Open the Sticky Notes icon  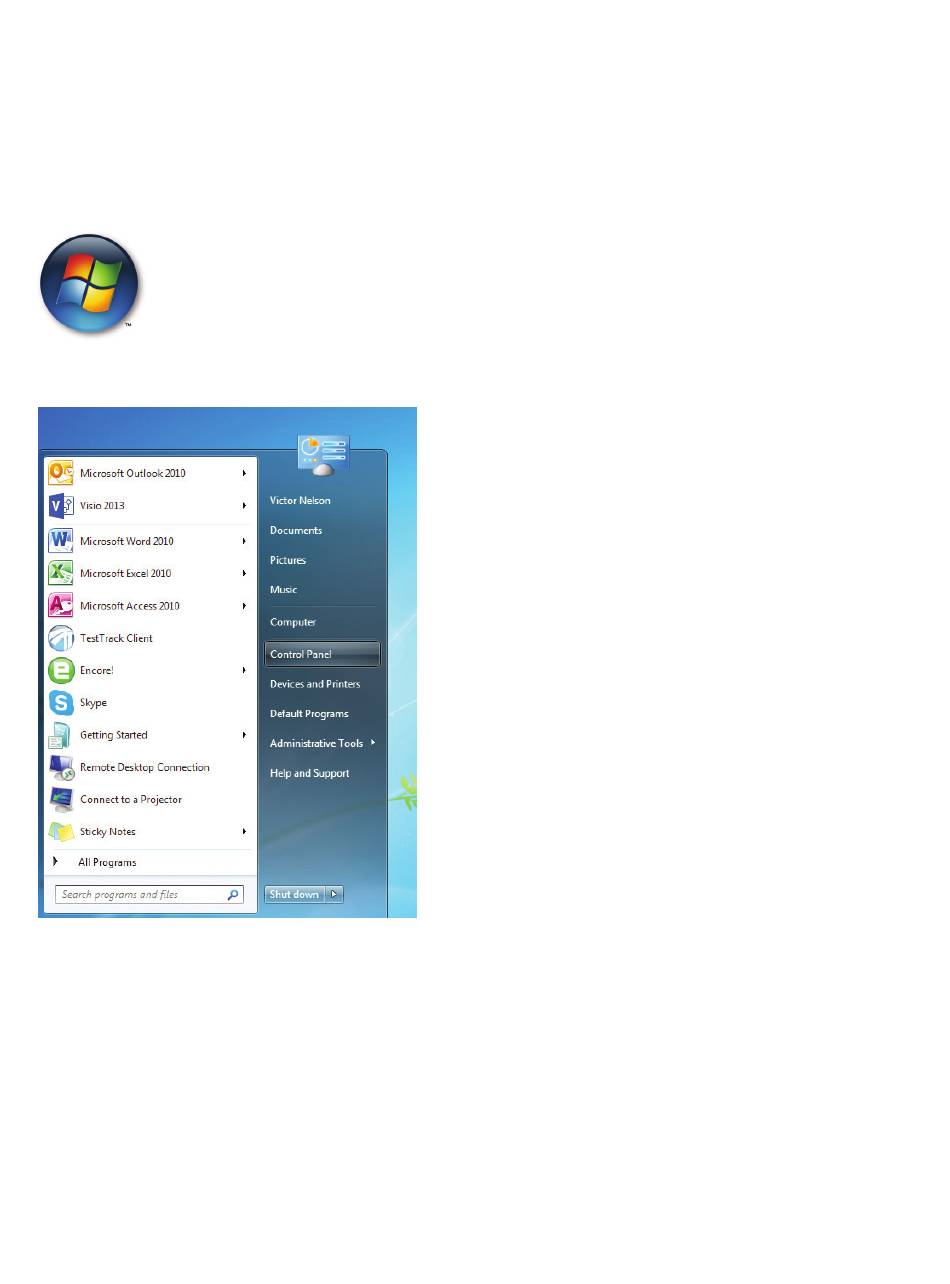point(61,831)
